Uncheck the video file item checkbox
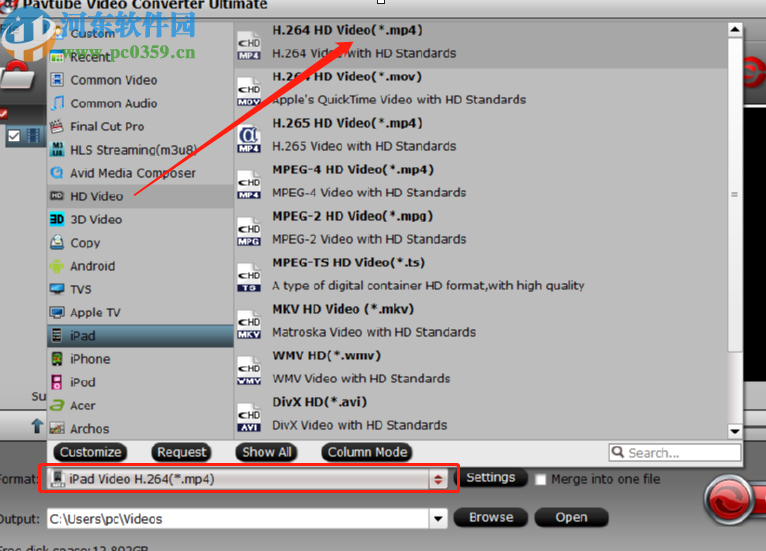This screenshot has width=766, height=551. (x=14, y=135)
